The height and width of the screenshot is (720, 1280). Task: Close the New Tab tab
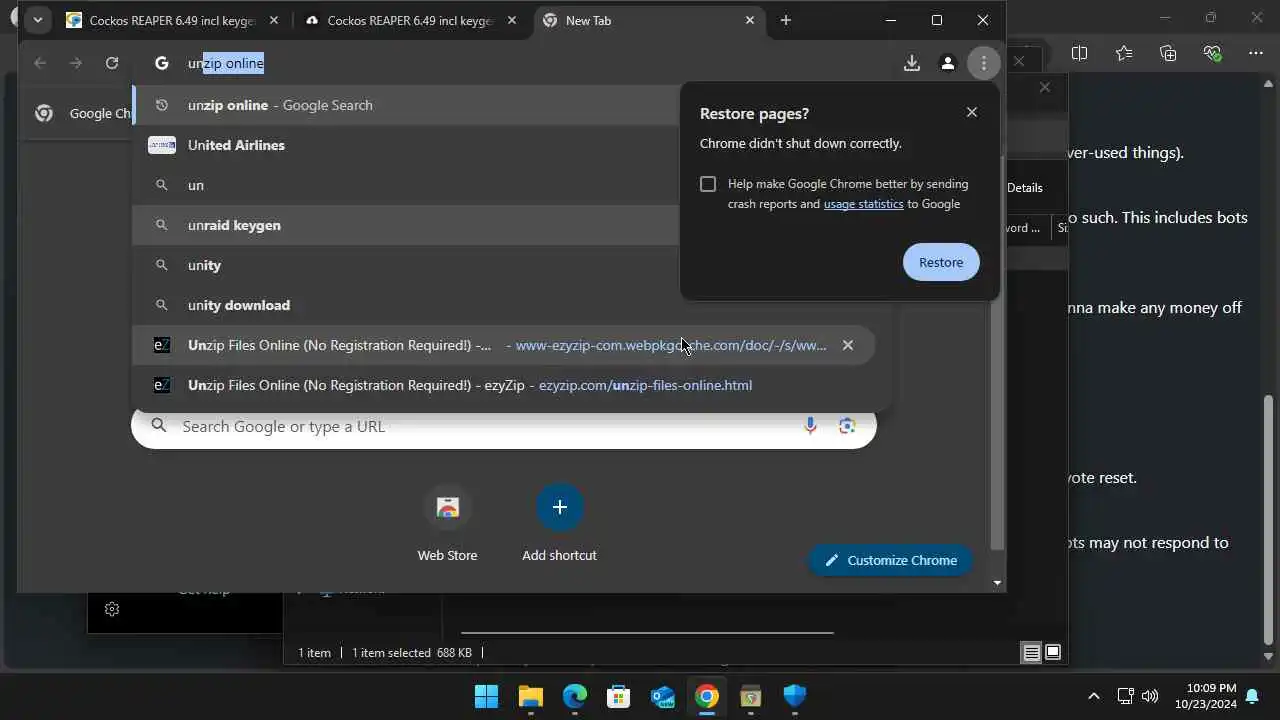coord(750,20)
